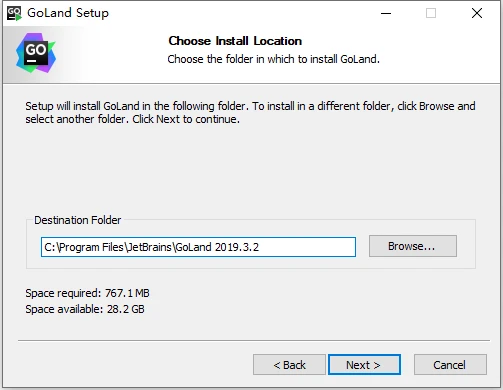Close the GoLand Setup window
This screenshot has height=390, width=503.
pos(477,13)
